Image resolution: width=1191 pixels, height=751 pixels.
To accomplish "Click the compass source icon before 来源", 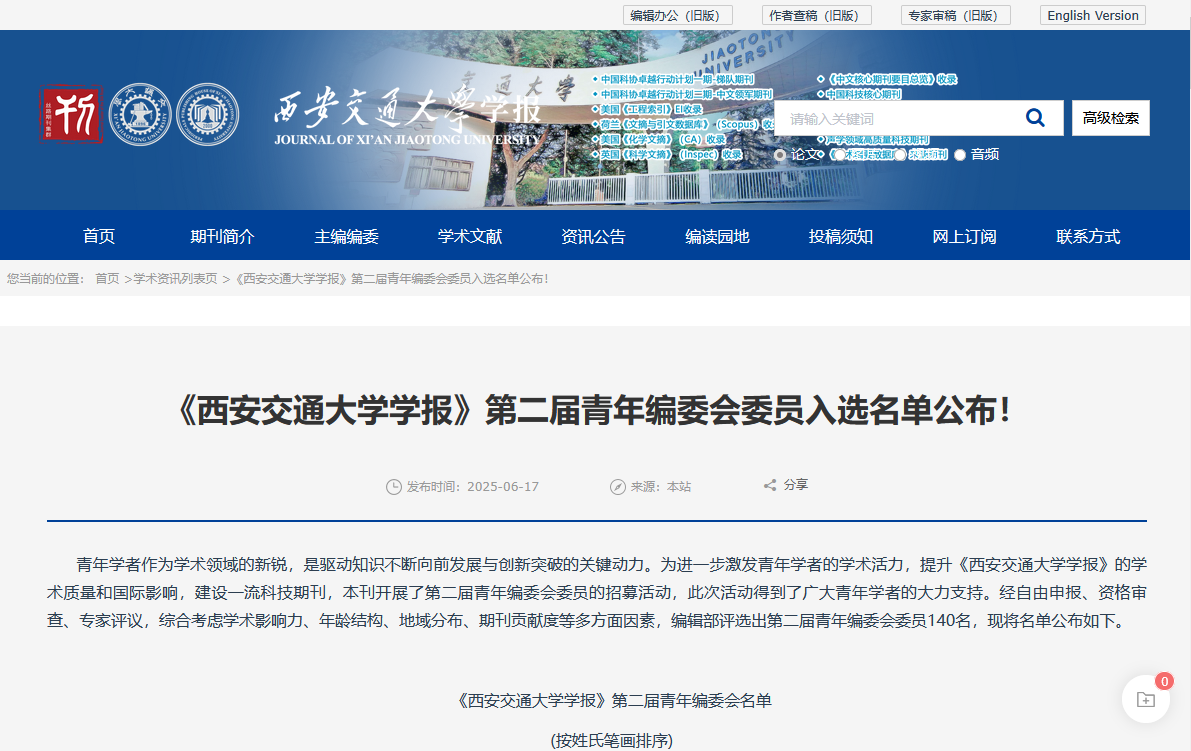I will [x=617, y=487].
